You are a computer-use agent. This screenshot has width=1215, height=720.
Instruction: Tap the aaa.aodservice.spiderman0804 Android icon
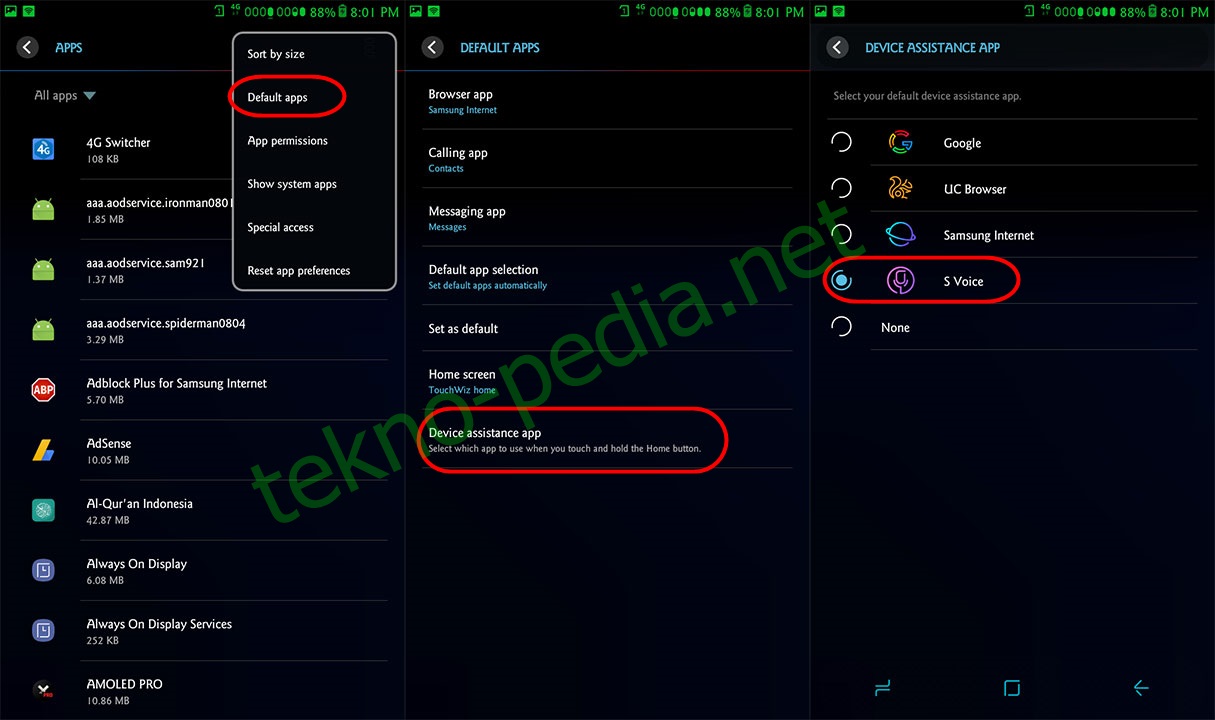click(43, 330)
